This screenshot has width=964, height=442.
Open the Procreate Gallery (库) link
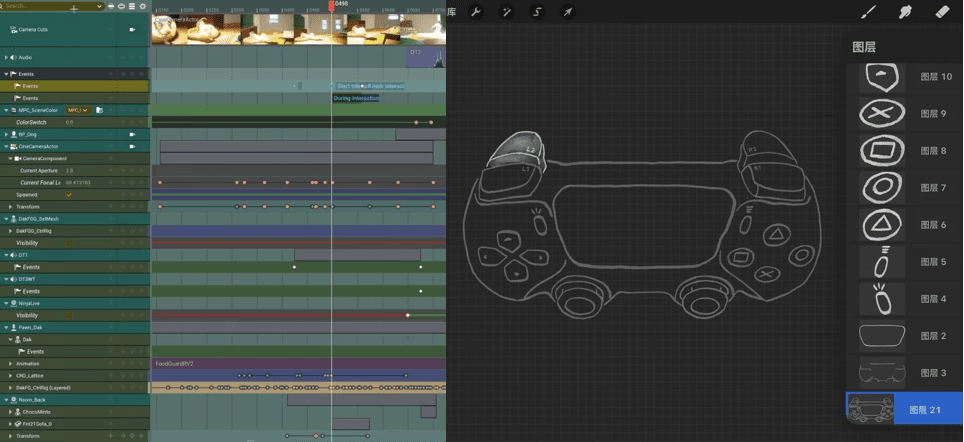tap(452, 12)
